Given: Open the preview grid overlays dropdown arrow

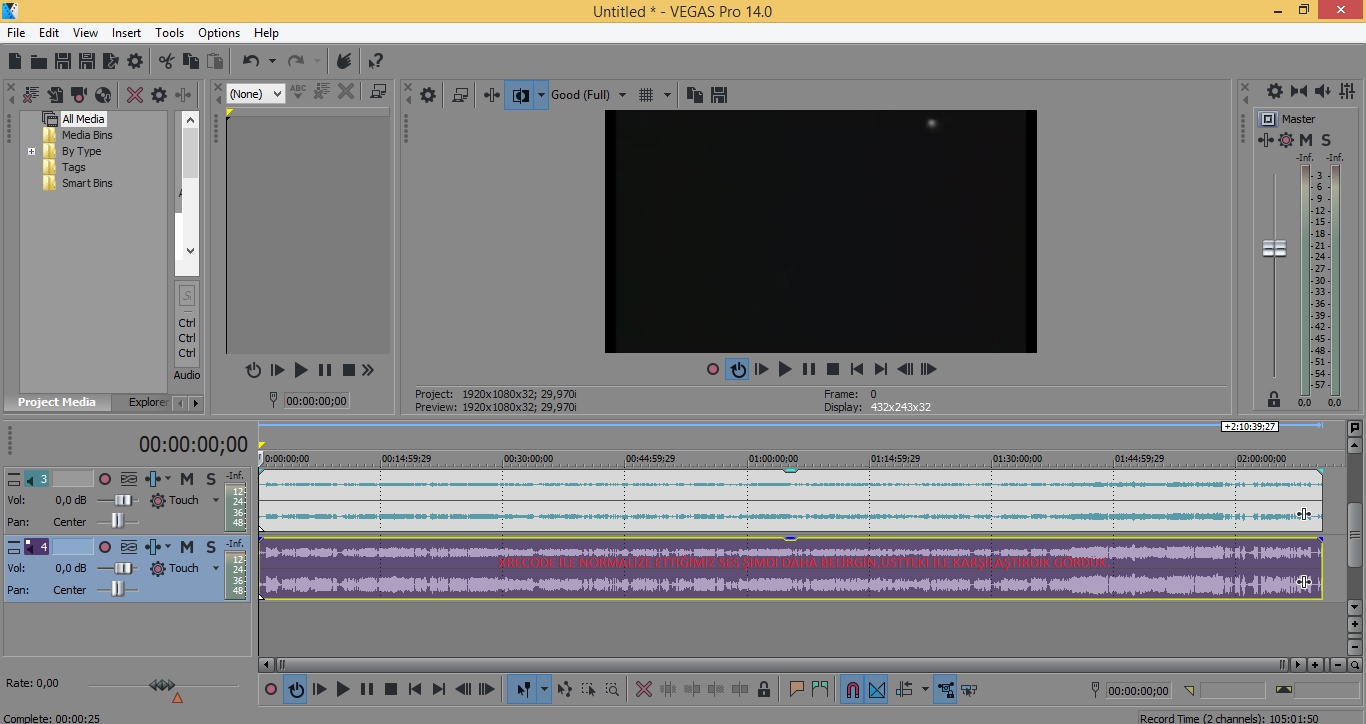Looking at the screenshot, I should (x=667, y=95).
